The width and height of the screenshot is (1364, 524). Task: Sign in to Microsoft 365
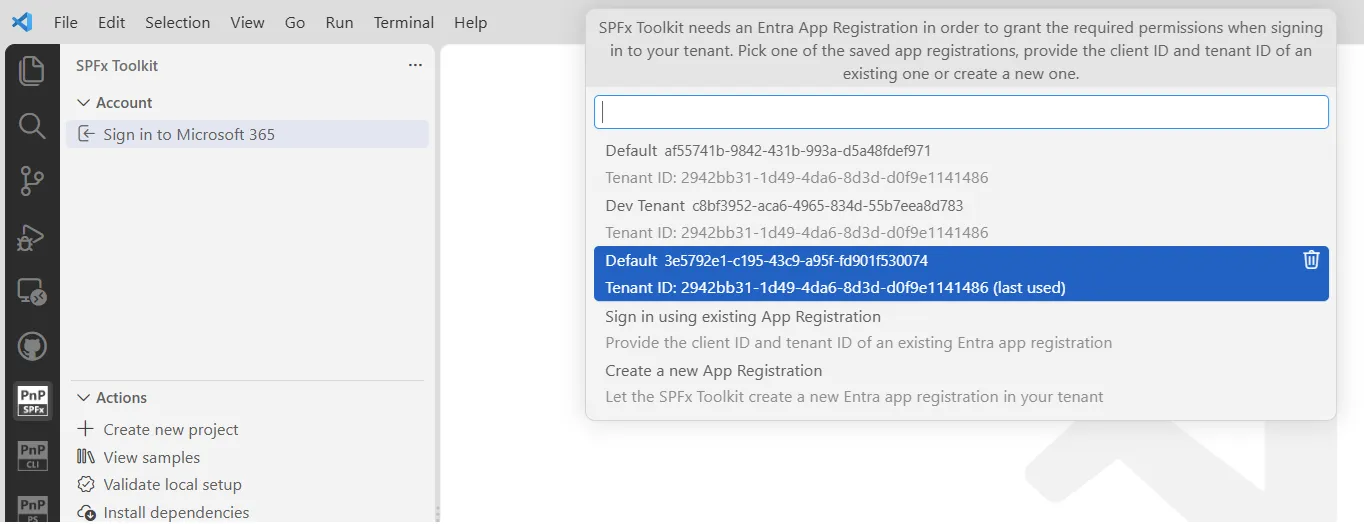point(247,134)
